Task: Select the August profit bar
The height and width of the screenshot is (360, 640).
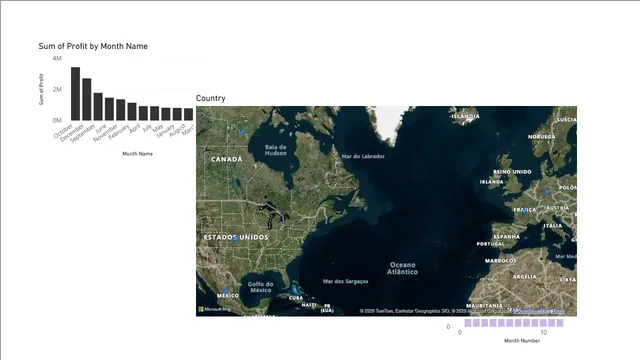Action: click(188, 114)
